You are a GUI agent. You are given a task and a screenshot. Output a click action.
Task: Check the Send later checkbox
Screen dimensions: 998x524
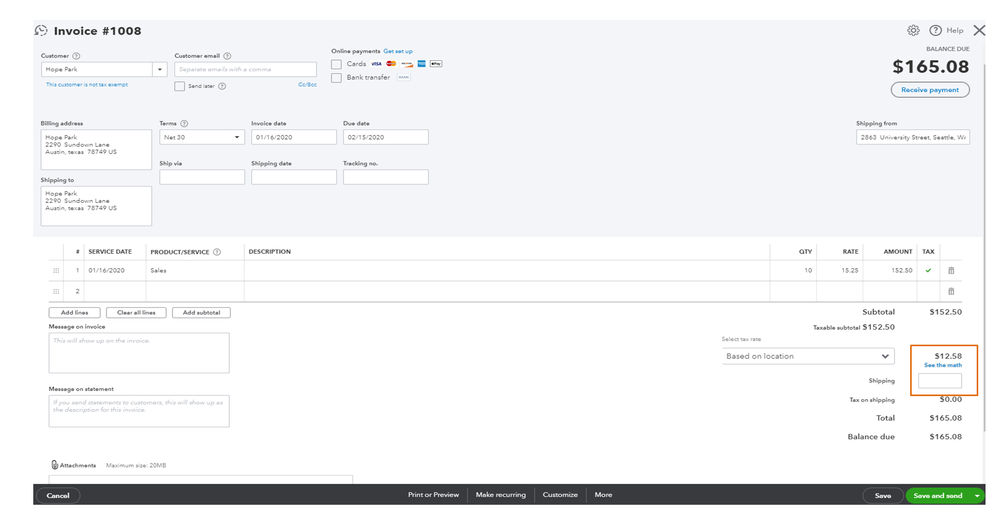coord(179,86)
